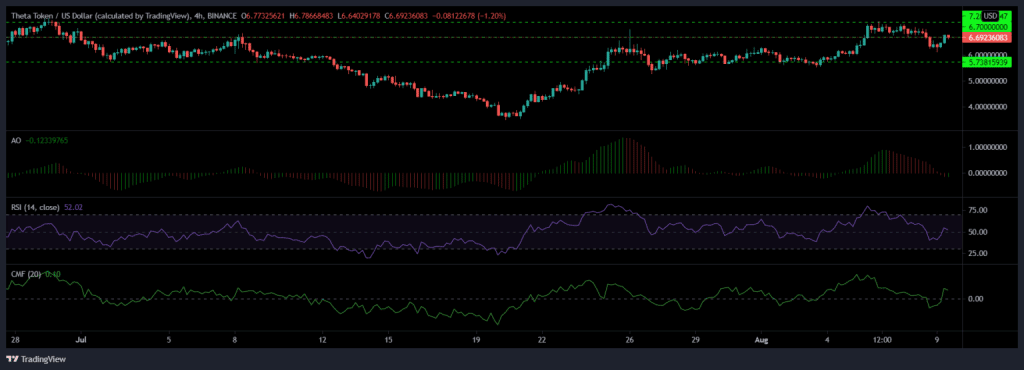The image size is (1024, 370).
Task: Click the RSI value 52.02
Action: [73, 207]
